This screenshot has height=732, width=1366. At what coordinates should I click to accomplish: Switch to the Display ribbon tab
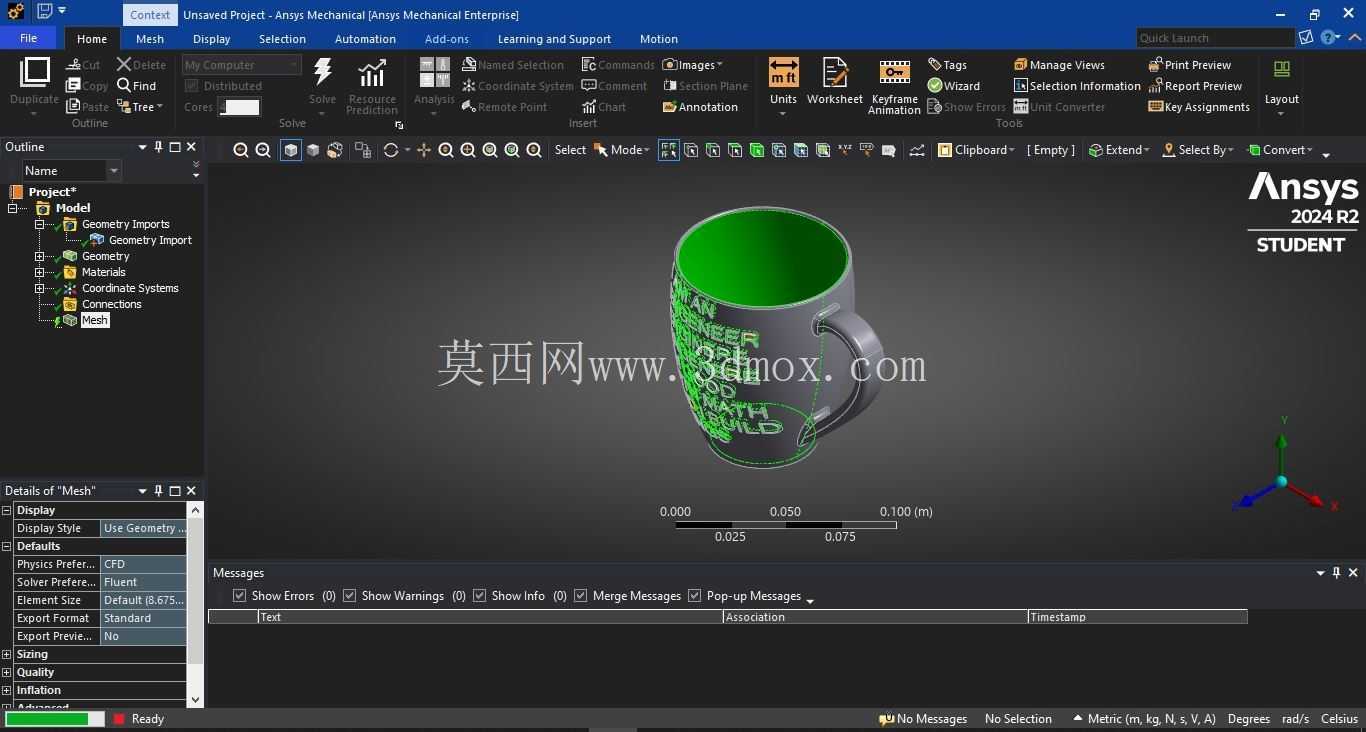pos(211,39)
